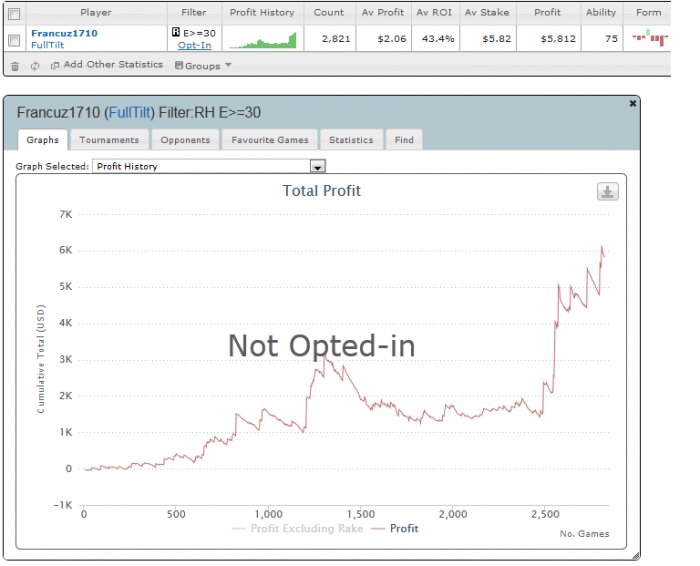Toggle the header select-all checkbox
This screenshot has height=566, width=700.
pos(14,14)
